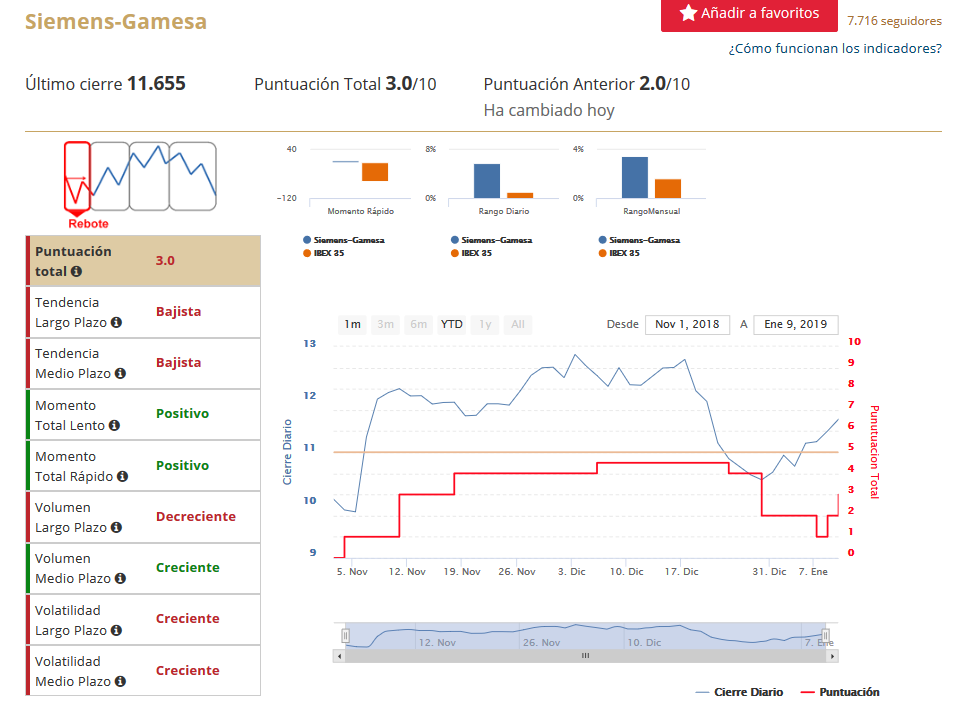The width and height of the screenshot is (956, 720).
Task: Click Añadir a favoritos button
Action: (x=749, y=14)
